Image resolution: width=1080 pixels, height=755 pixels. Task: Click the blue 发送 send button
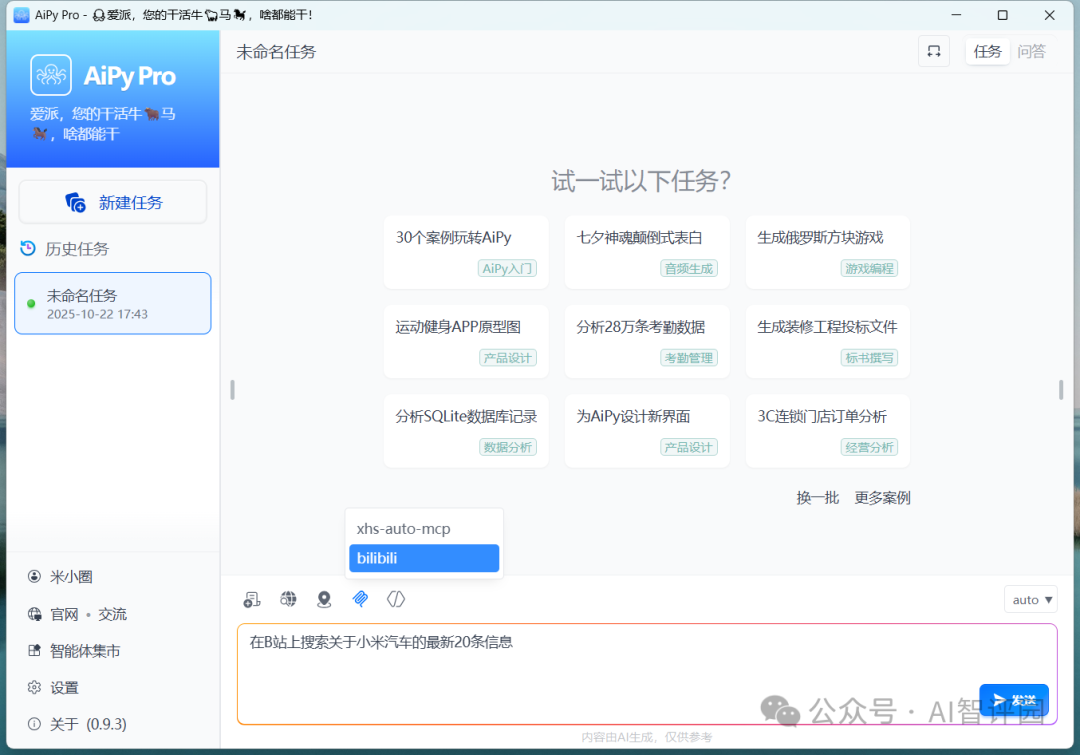coord(1014,701)
